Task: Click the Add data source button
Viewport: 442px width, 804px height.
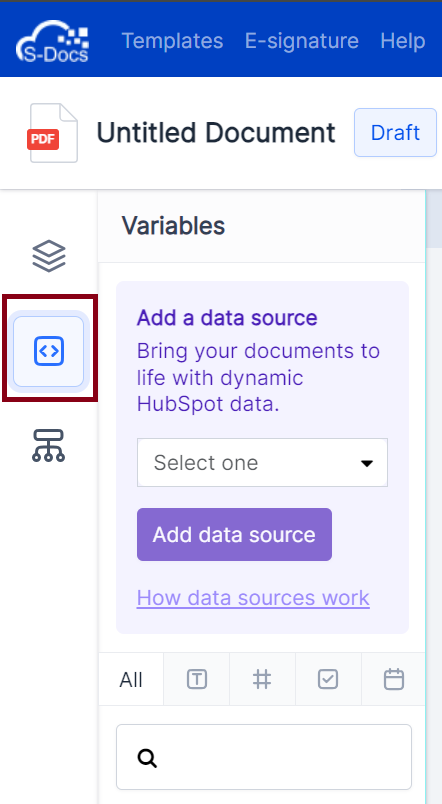Action: coord(234,534)
